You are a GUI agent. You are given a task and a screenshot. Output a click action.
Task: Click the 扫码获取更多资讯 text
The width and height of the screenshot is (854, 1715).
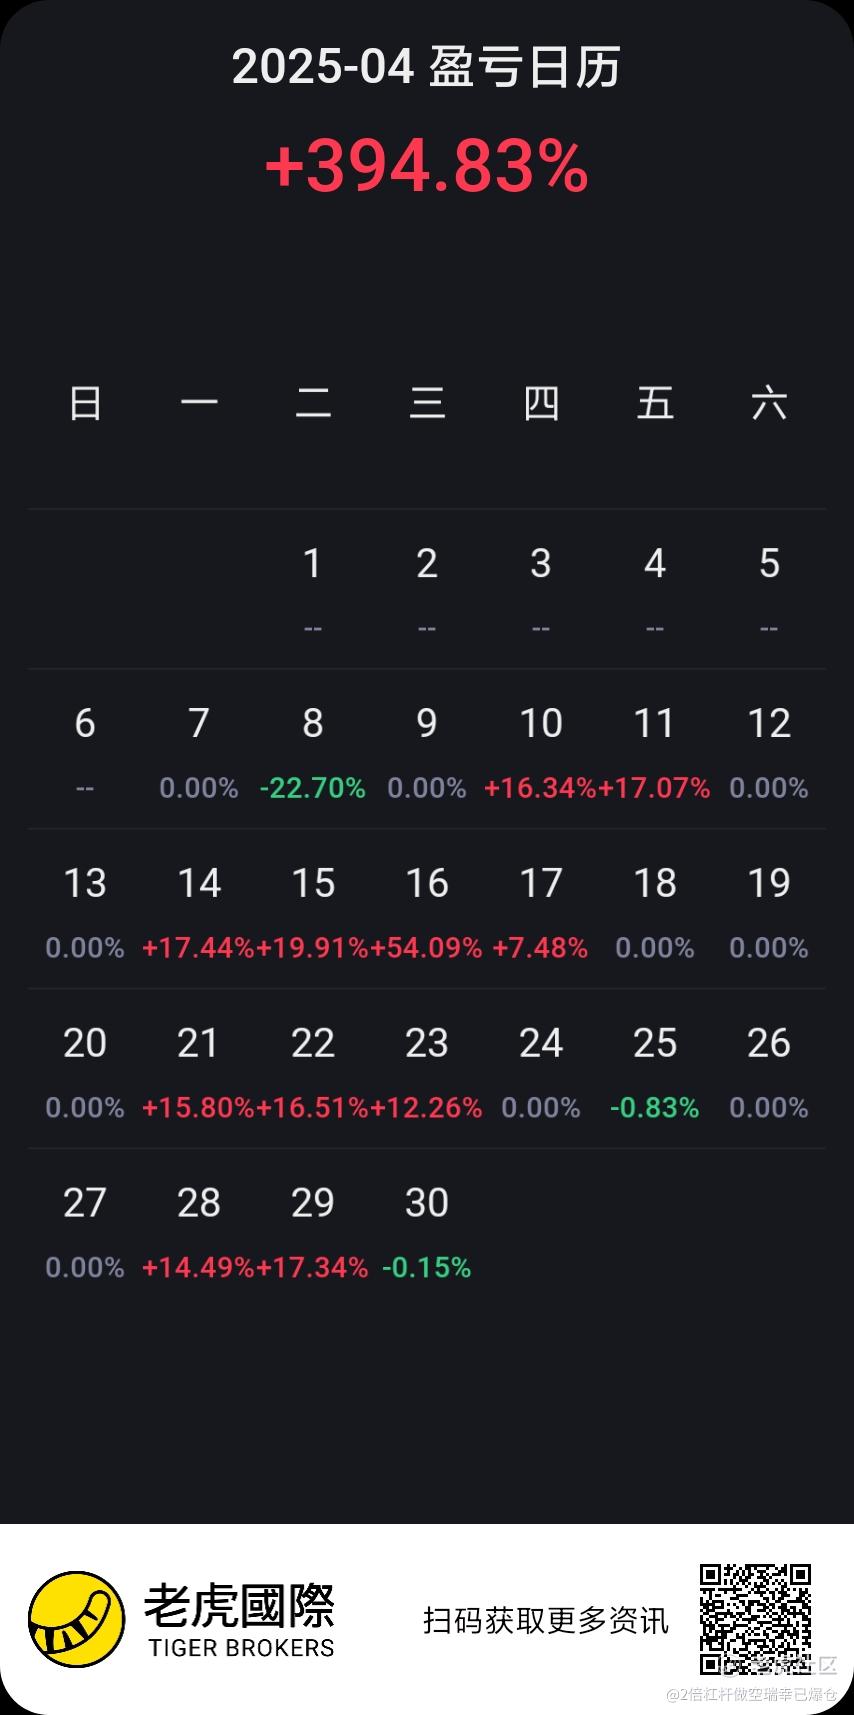(x=546, y=1620)
